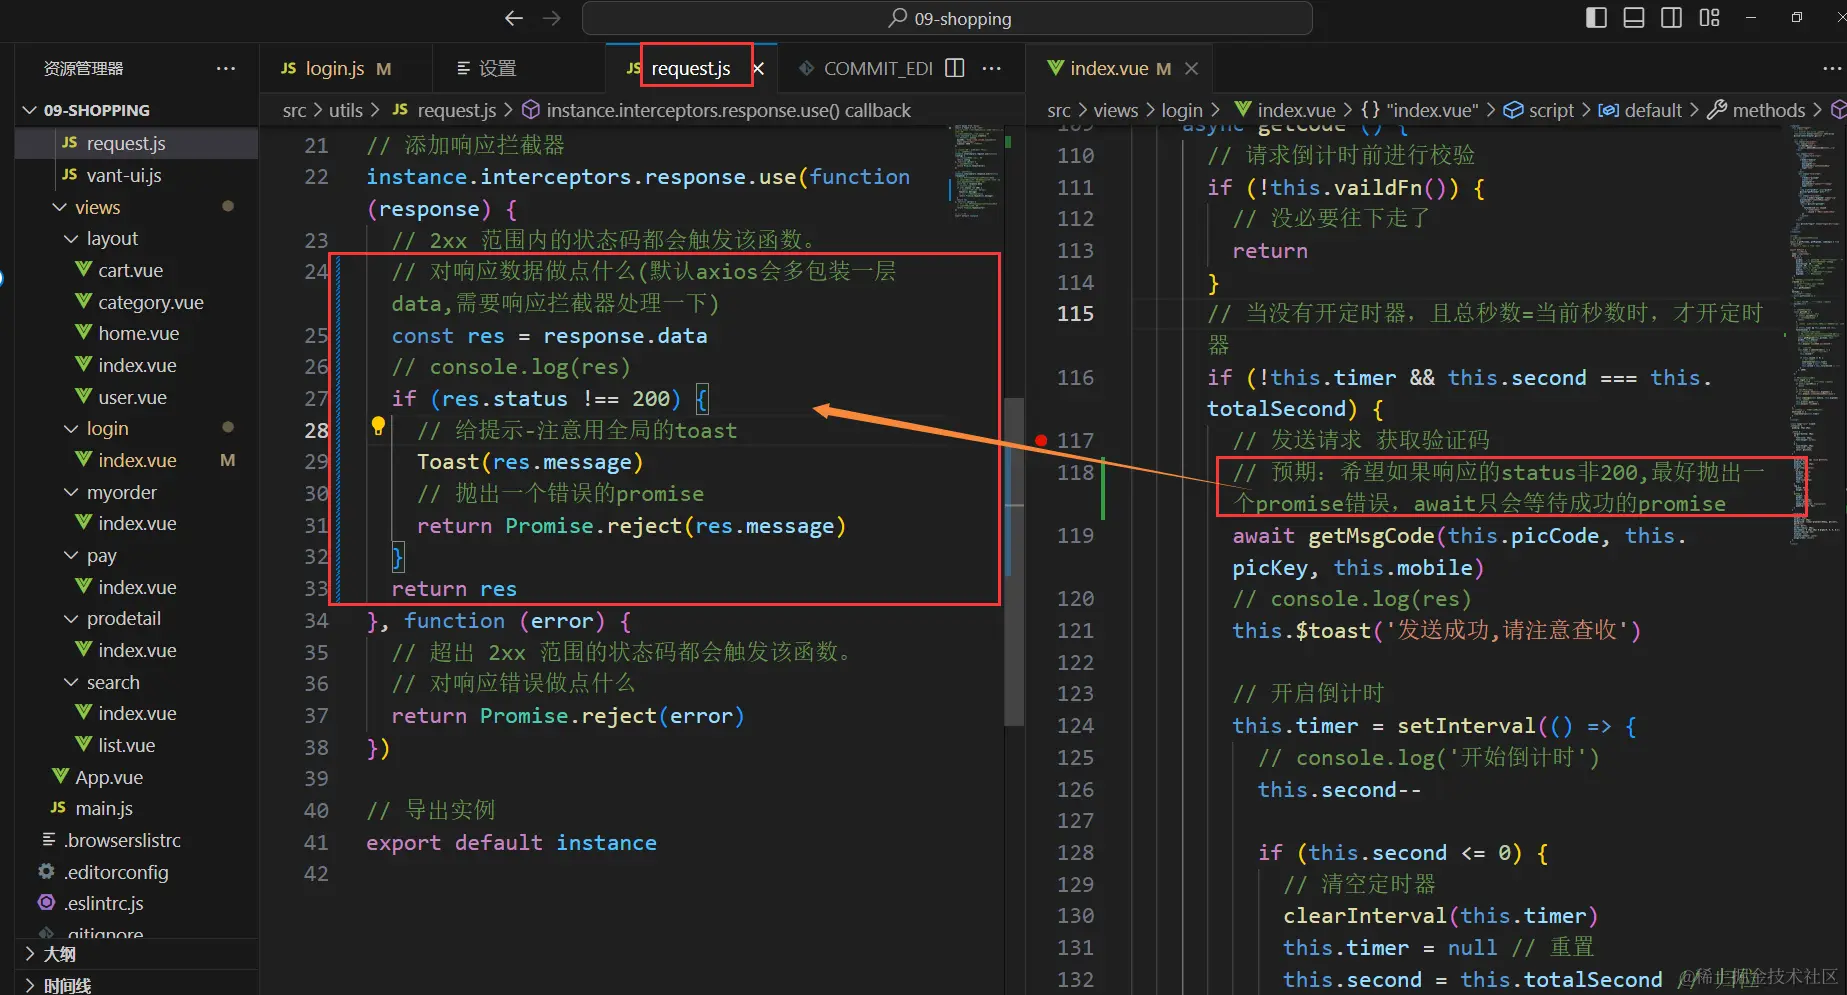The height and width of the screenshot is (995, 1847).
Task: Select the request.js editor tab
Action: click(690, 68)
